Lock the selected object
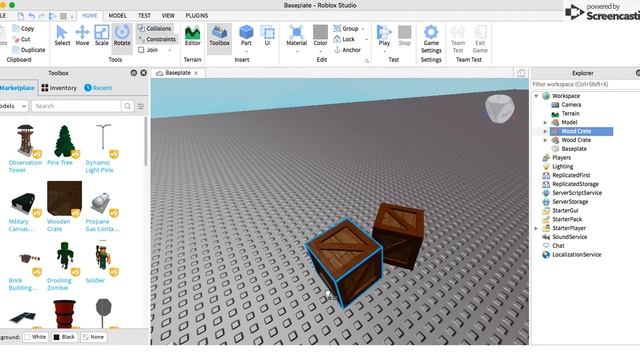640x360 pixels. point(344,39)
